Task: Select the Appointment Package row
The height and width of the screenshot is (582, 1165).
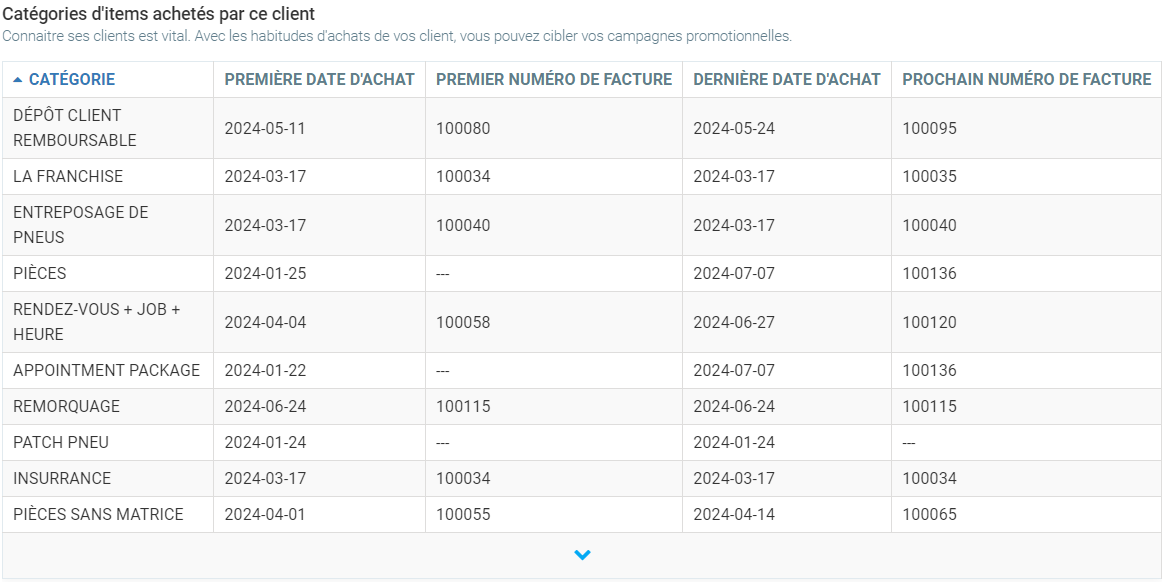Action: pos(106,371)
